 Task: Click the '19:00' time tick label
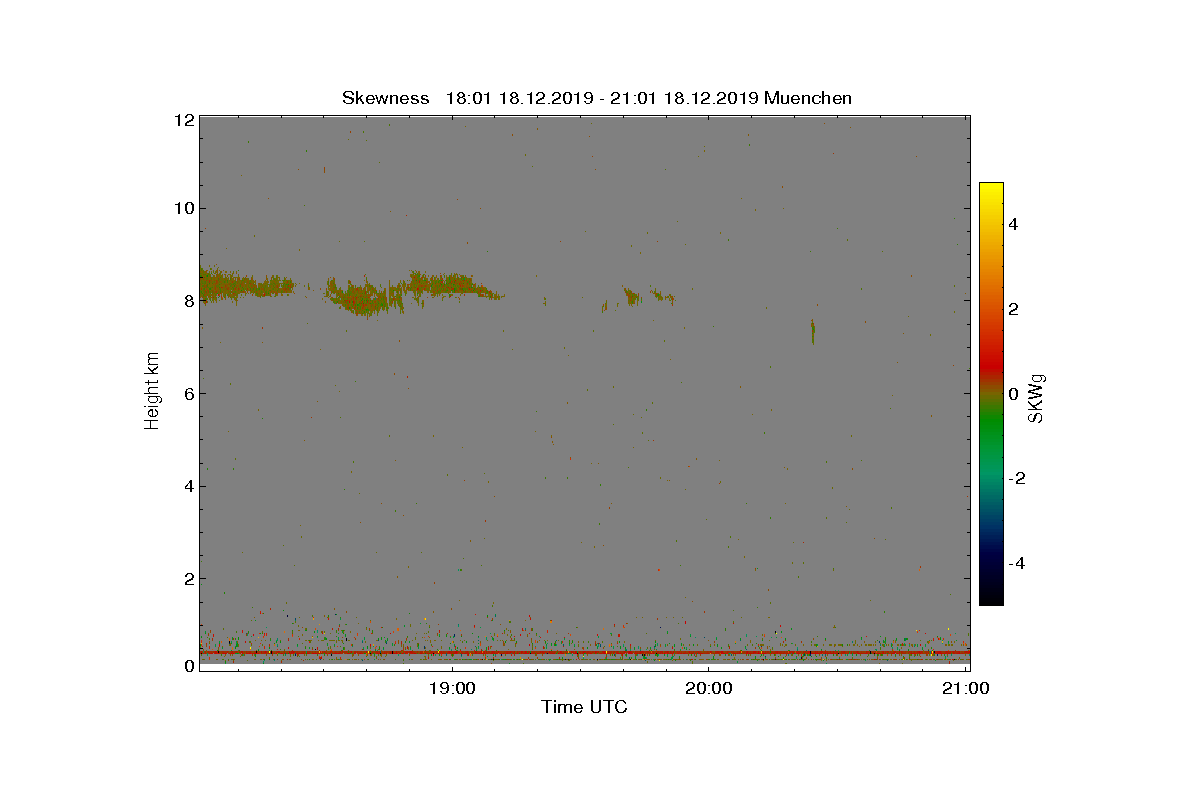[451, 687]
